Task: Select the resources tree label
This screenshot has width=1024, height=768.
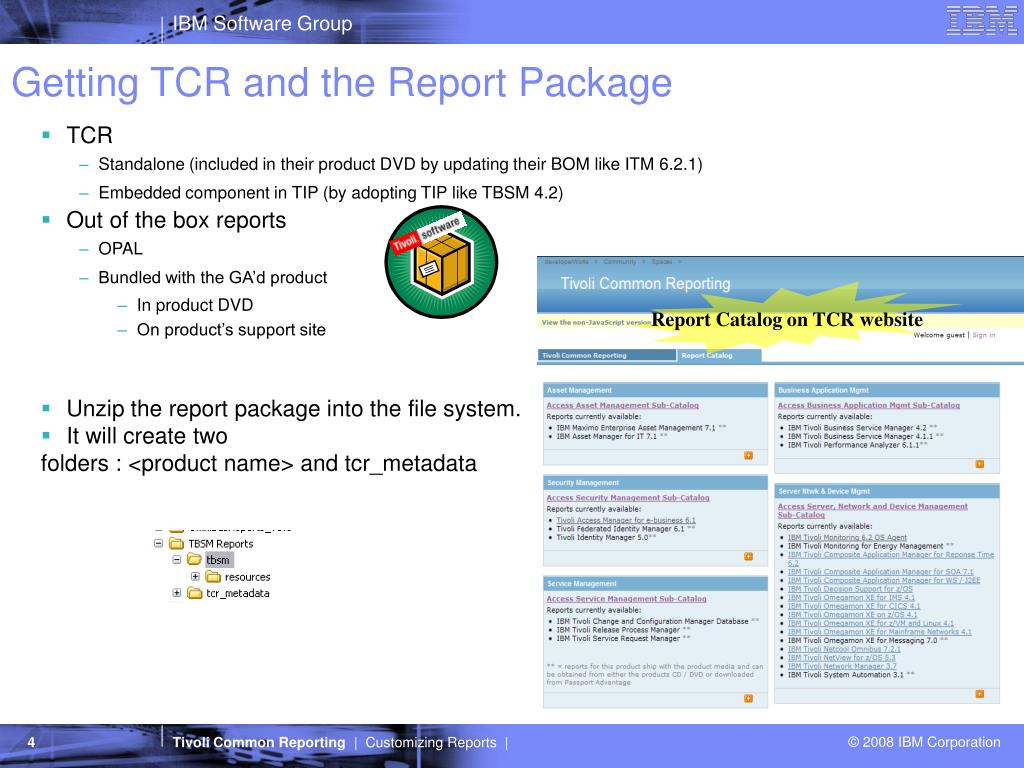Action: (248, 577)
